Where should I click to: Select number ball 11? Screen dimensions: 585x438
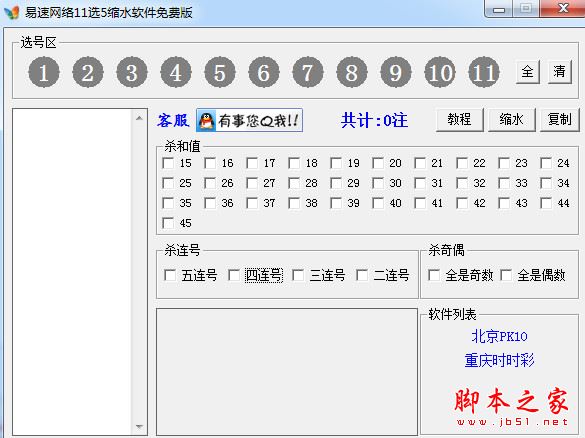pyautogui.click(x=484, y=72)
